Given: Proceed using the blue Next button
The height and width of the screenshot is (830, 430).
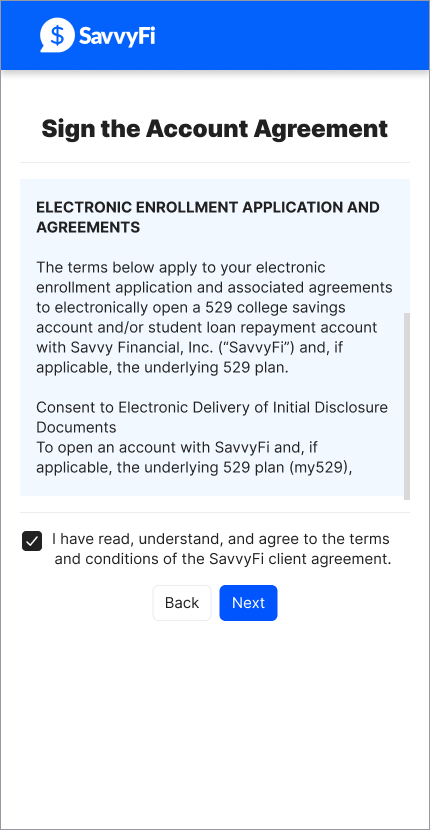Looking at the screenshot, I should tap(248, 602).
